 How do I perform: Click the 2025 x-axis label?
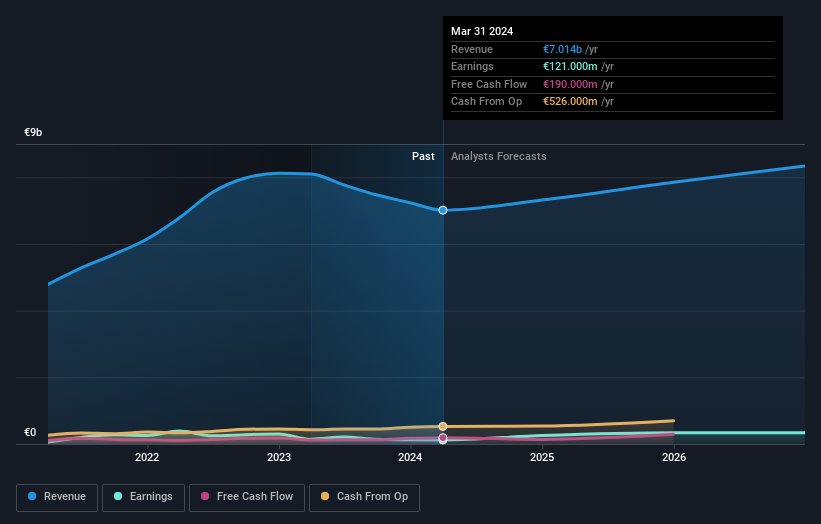click(542, 458)
